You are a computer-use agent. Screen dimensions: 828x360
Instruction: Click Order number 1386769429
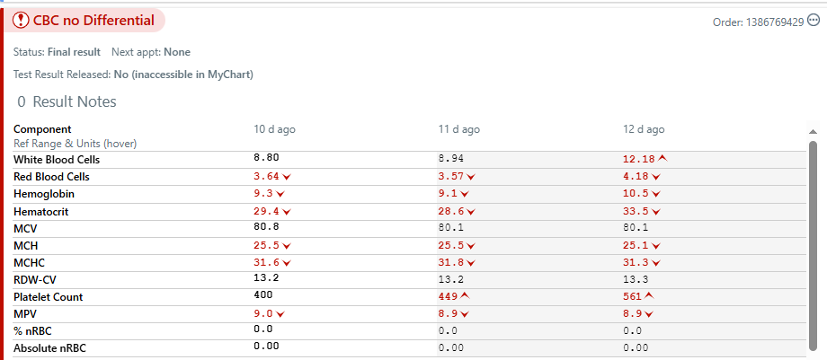click(x=758, y=22)
